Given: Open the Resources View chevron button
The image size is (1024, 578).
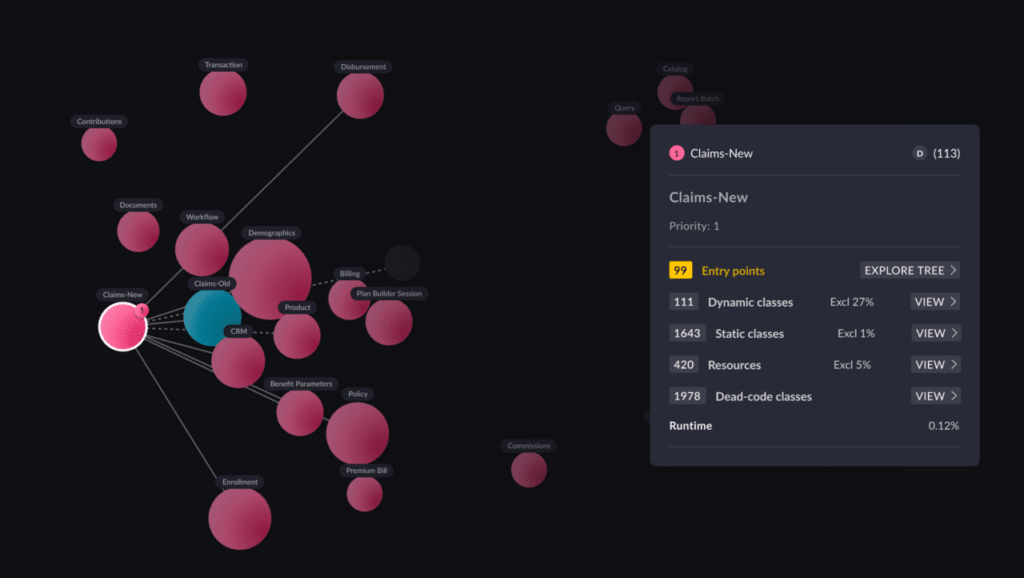Looking at the screenshot, I should pyautogui.click(x=936, y=364).
